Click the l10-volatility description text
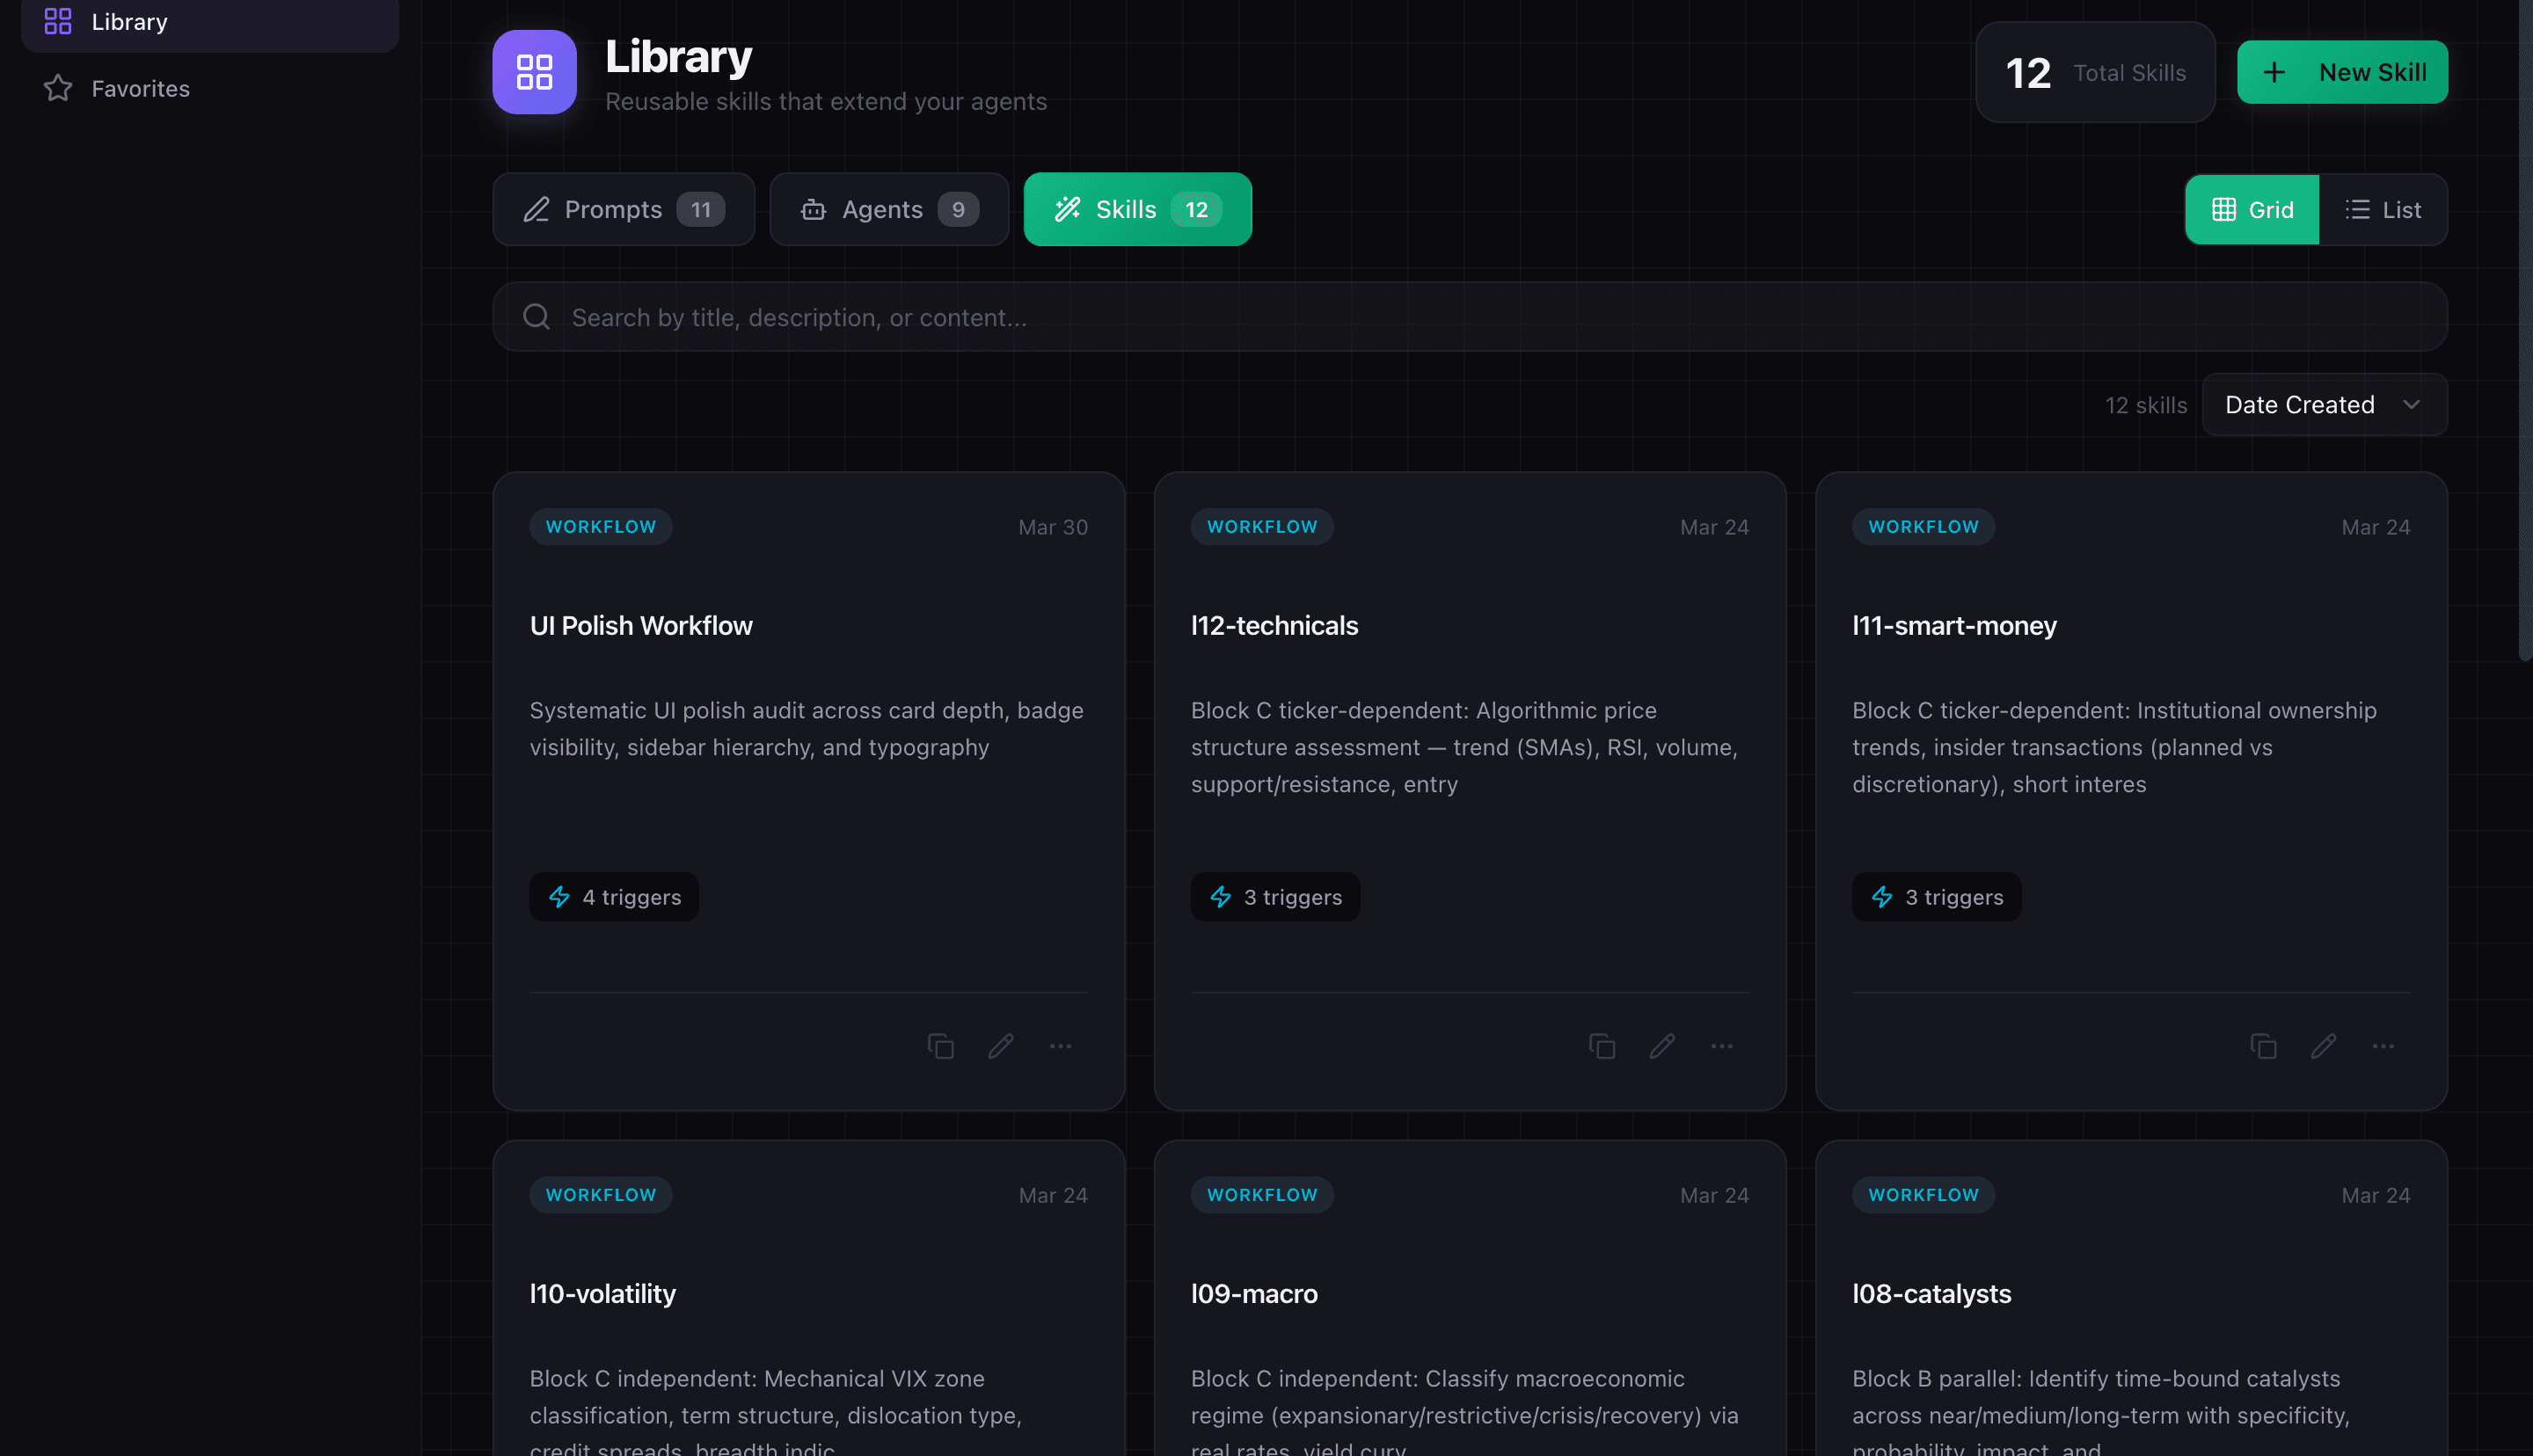This screenshot has height=1456, width=2533. tap(776, 1409)
